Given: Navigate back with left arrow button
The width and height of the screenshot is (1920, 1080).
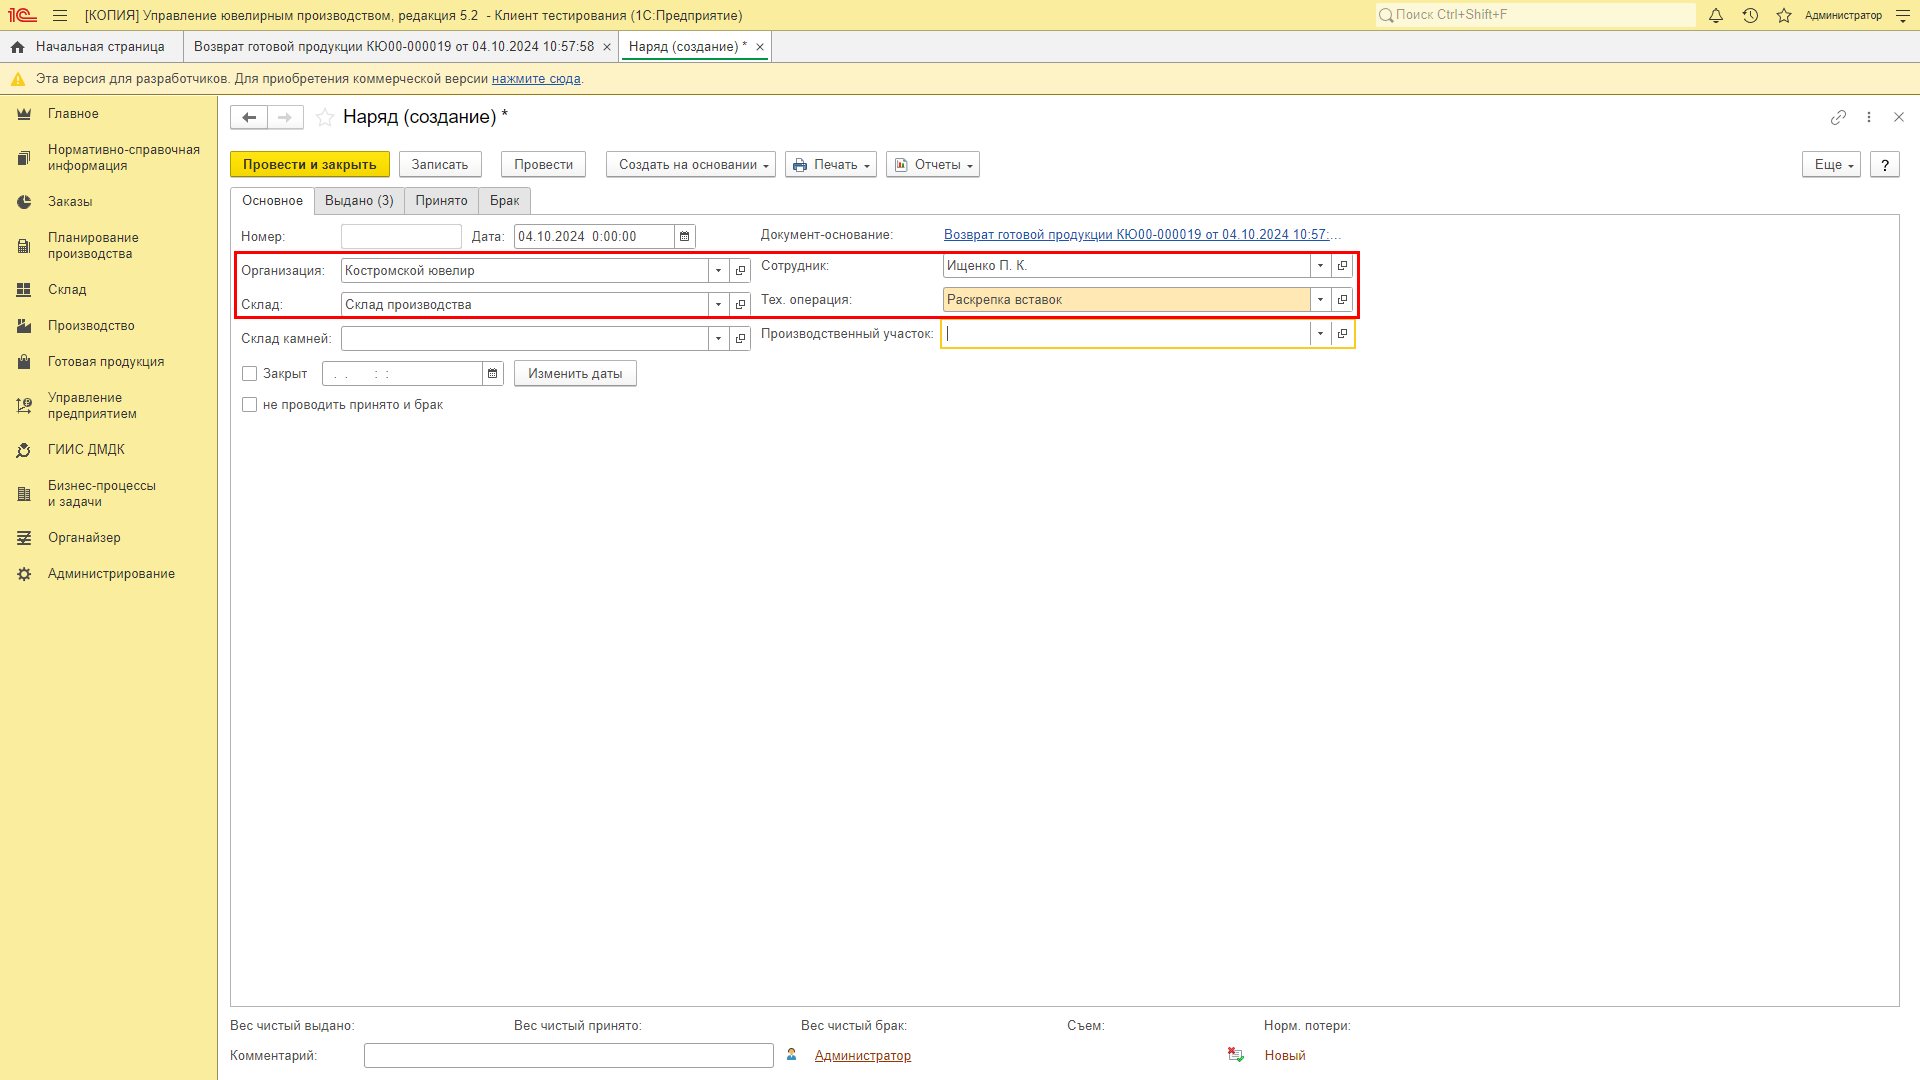Looking at the screenshot, I should tap(249, 118).
